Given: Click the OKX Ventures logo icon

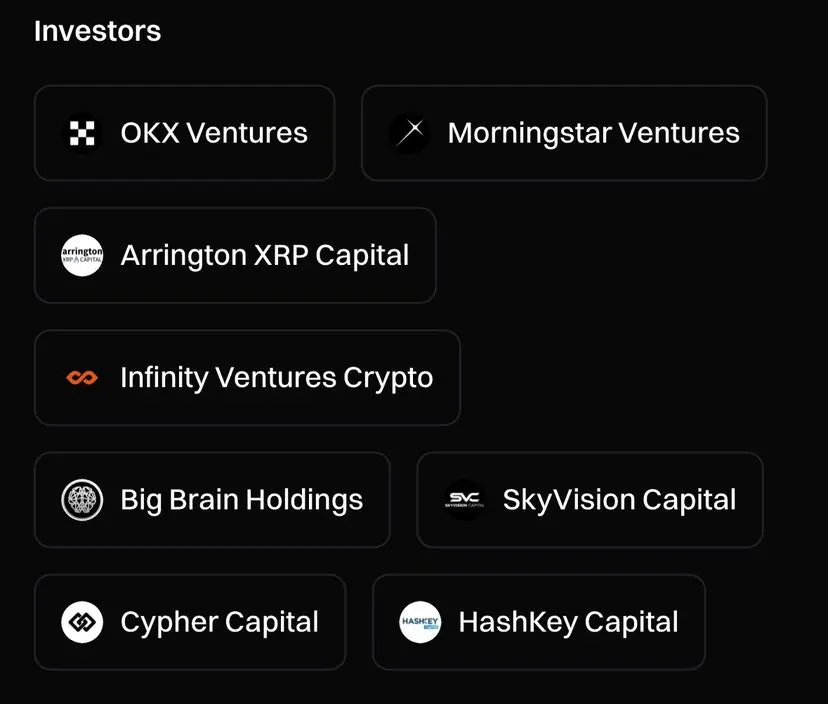Looking at the screenshot, I should [82, 133].
